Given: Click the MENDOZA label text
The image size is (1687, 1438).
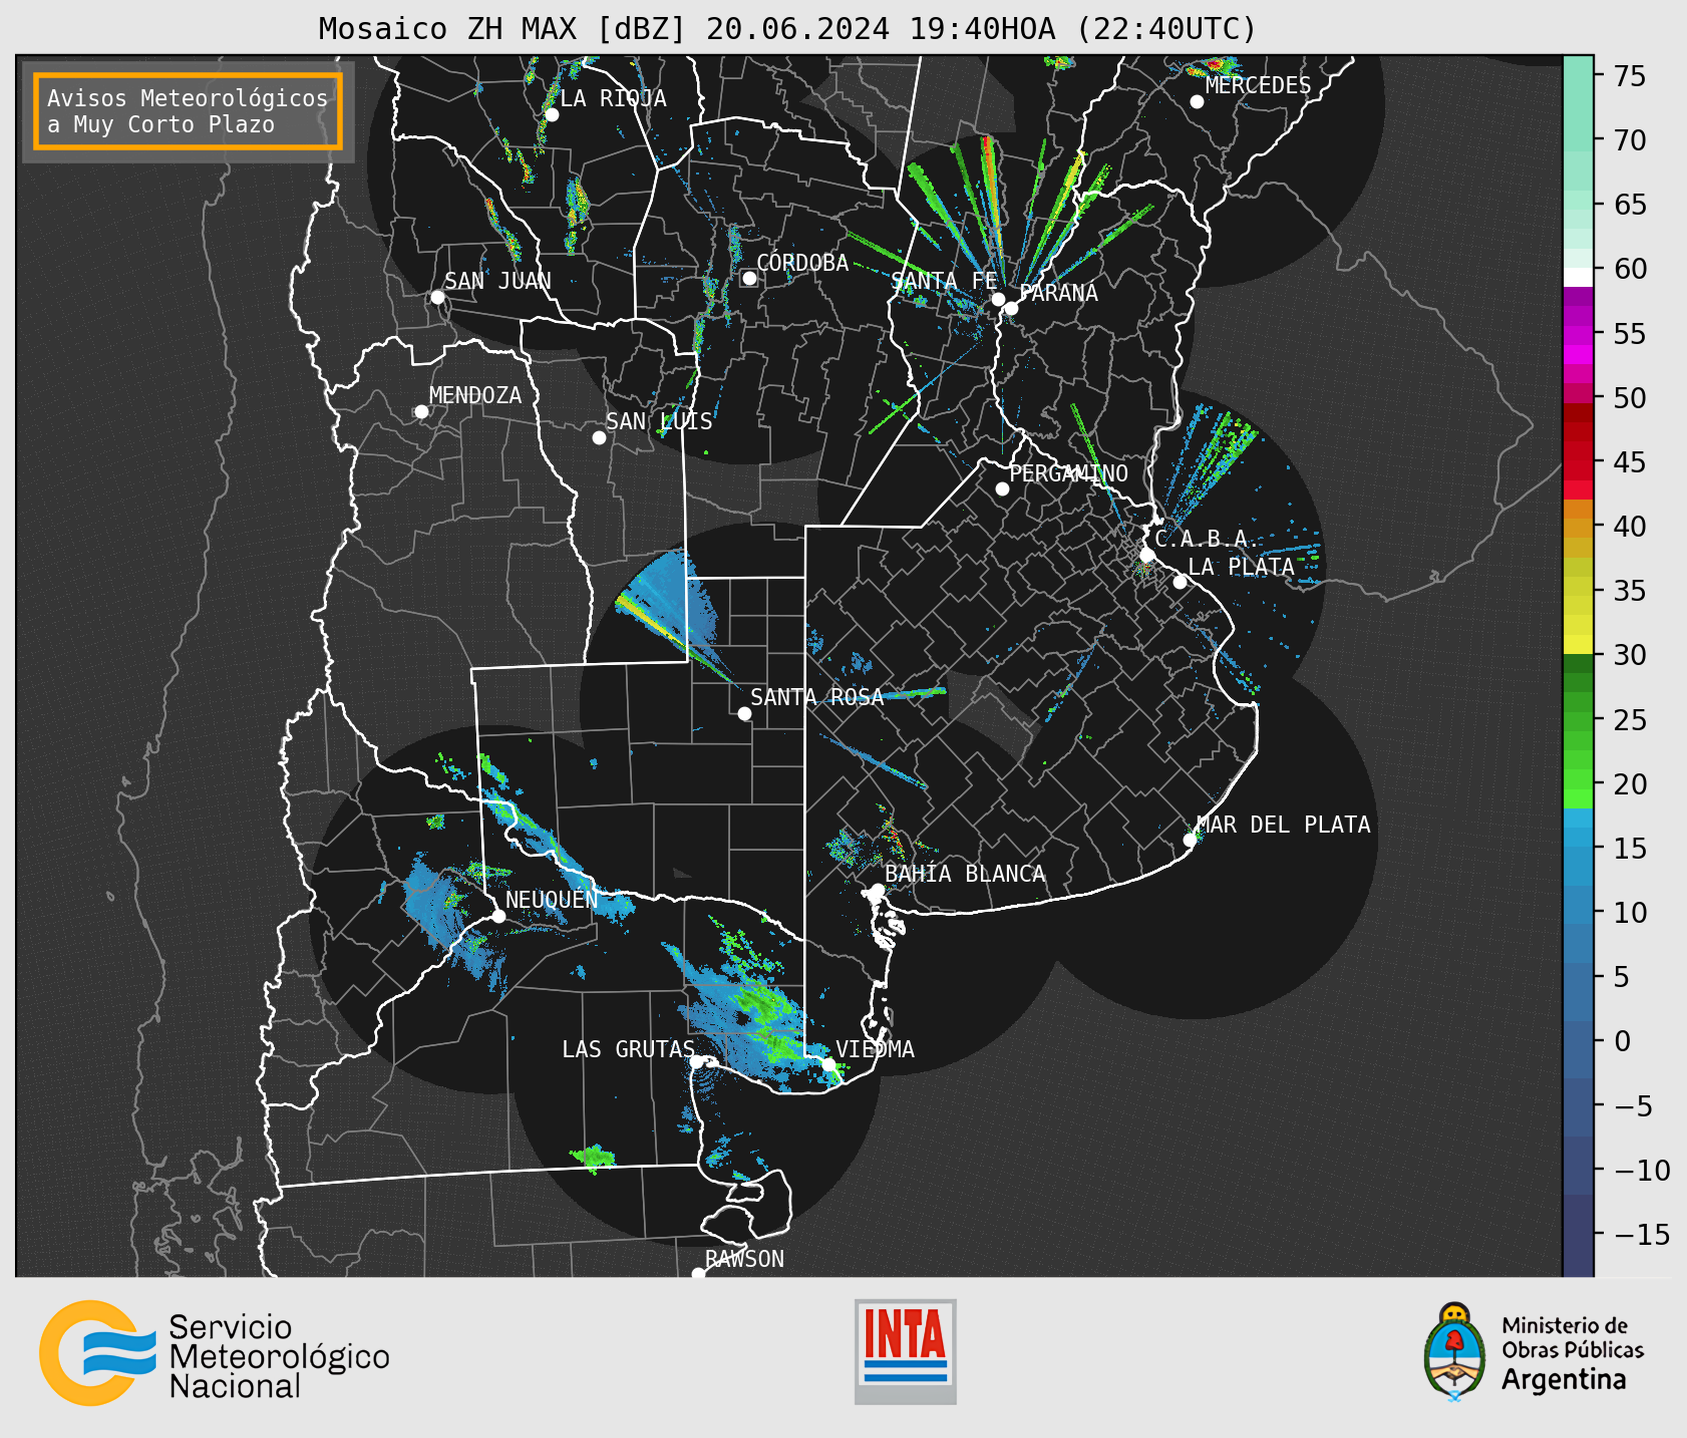Looking at the screenshot, I should [x=475, y=396].
